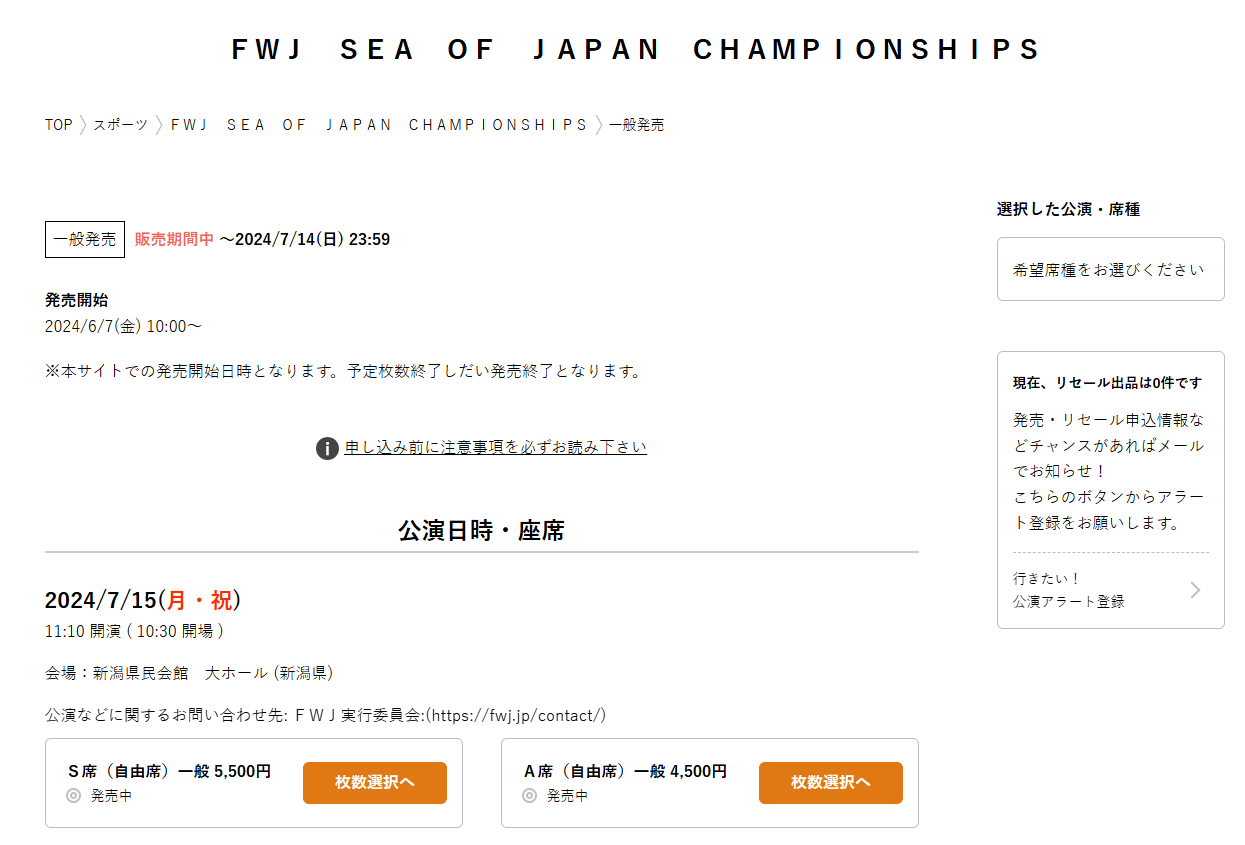Click the breadcrumb chevron before 一般発売
The height and width of the screenshot is (845, 1245).
point(599,125)
